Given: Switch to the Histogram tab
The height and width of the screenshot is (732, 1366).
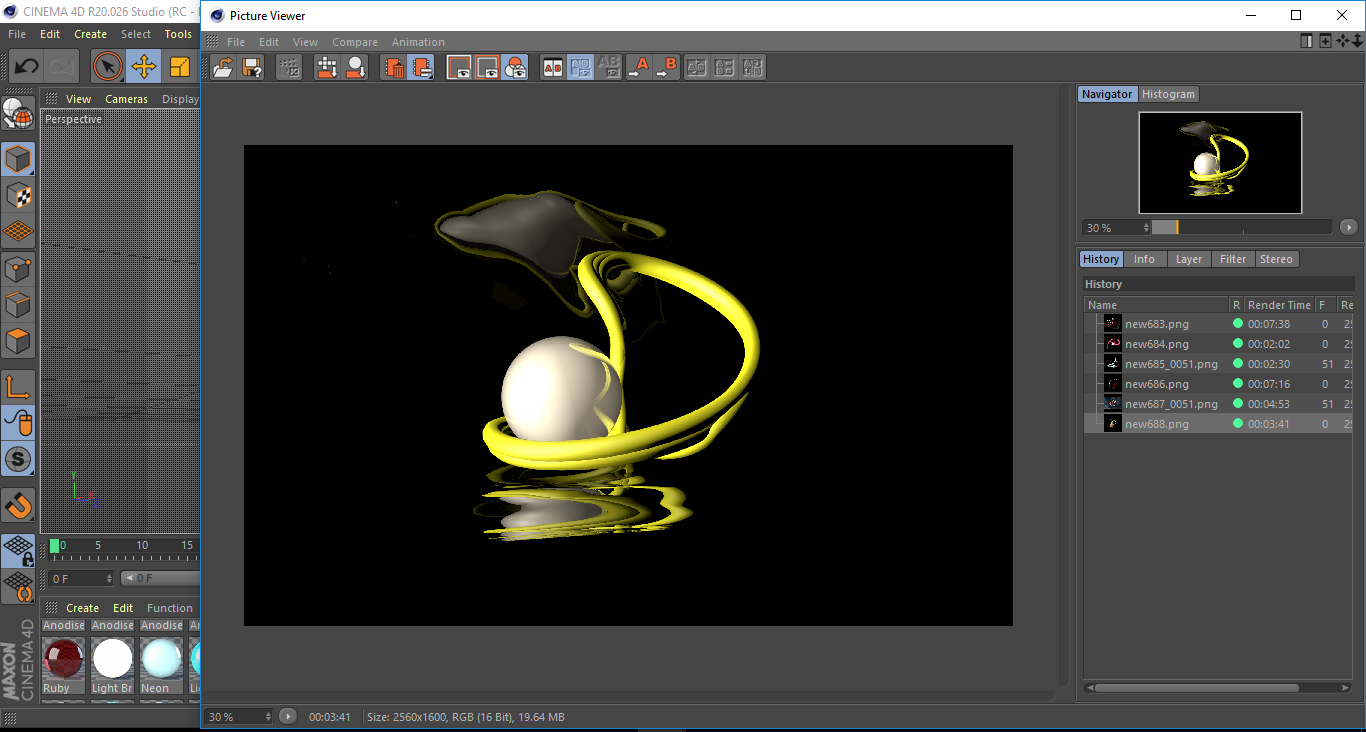Looking at the screenshot, I should [1168, 94].
